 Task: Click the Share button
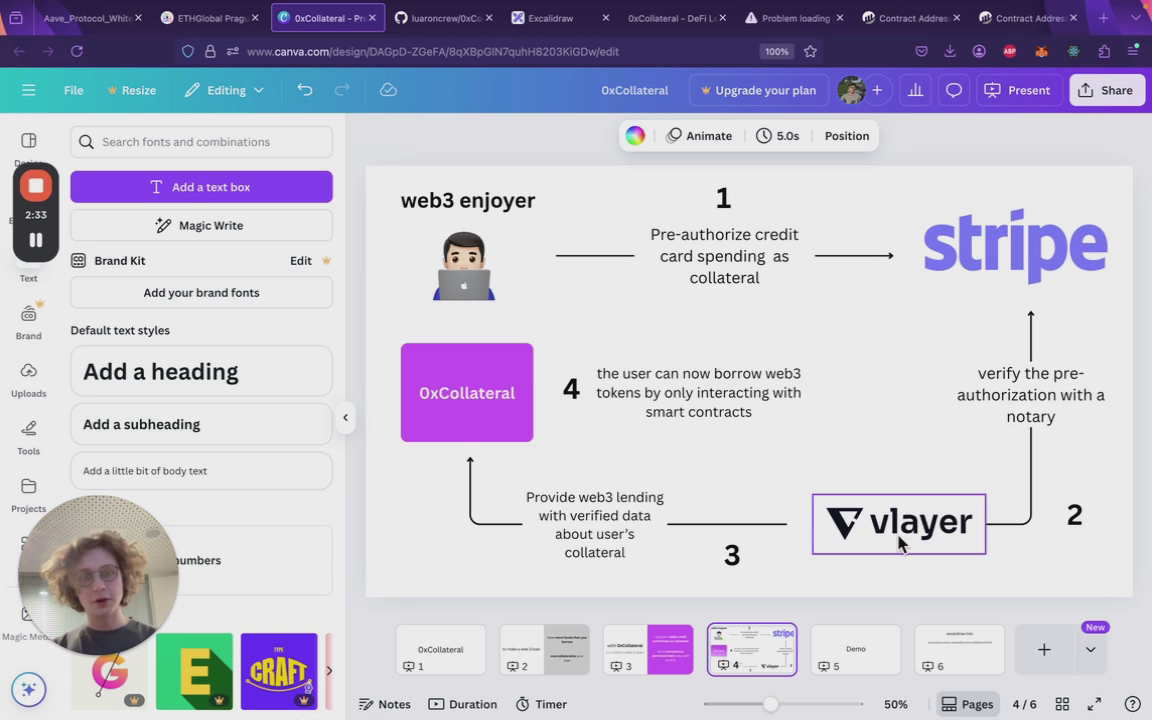pos(1106,90)
